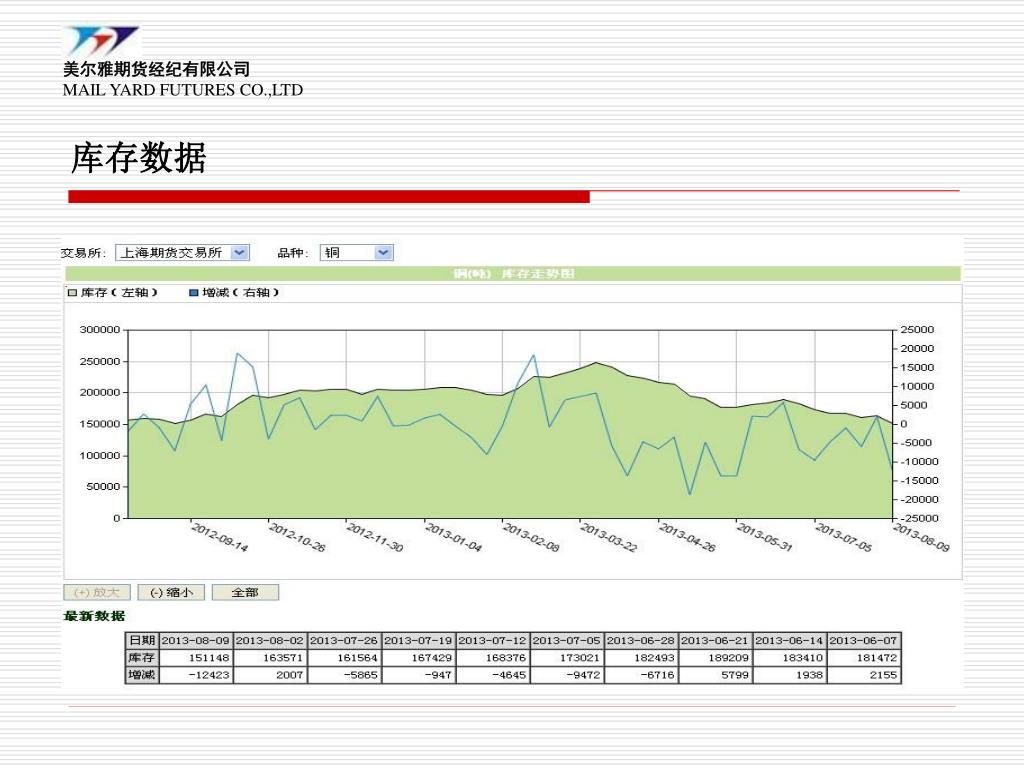Open the 上海期货交易所 exchange dropdown
The height and width of the screenshot is (768, 1024).
(x=182, y=253)
